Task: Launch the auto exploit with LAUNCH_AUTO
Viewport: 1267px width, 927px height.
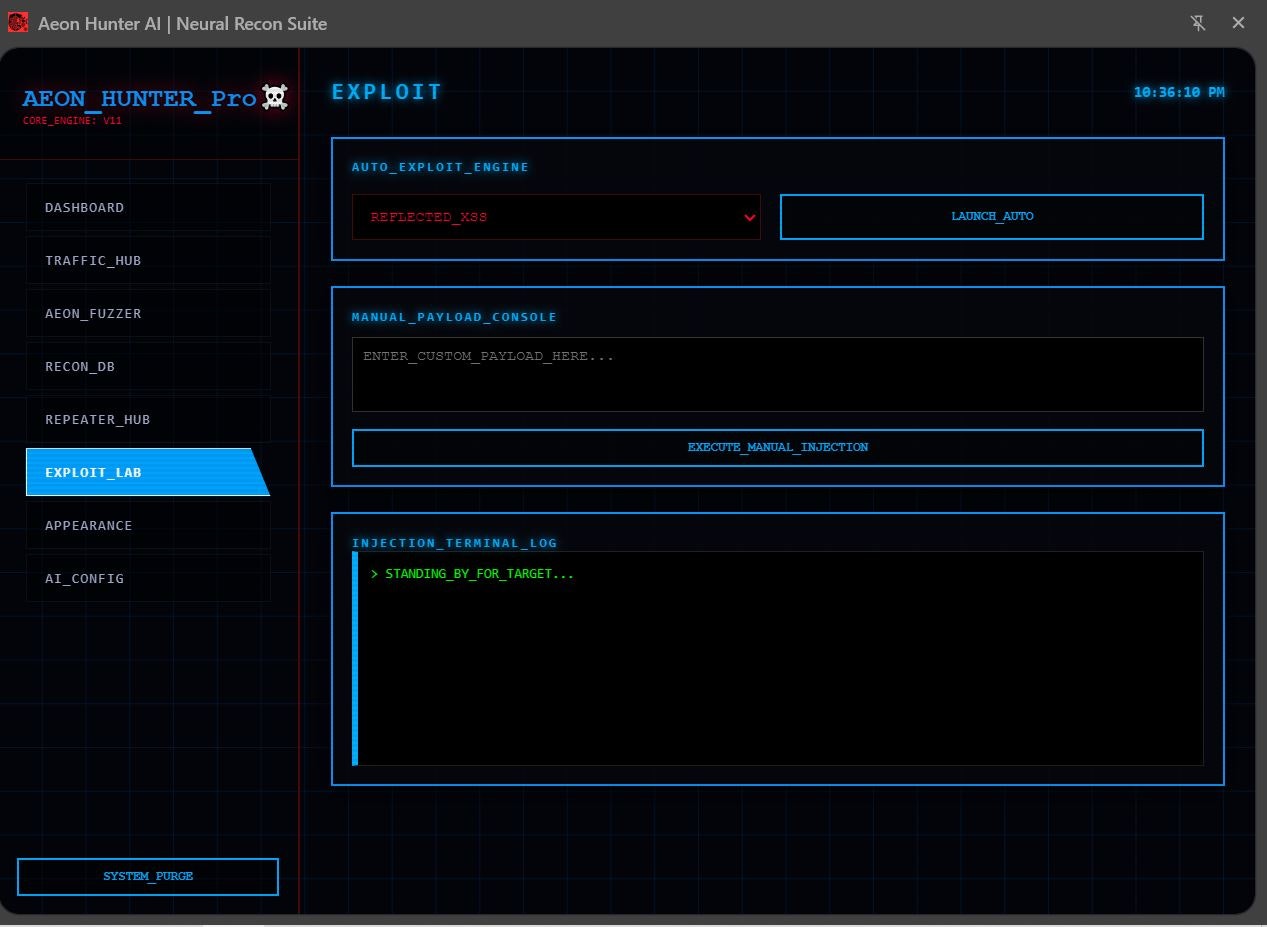Action: [990, 217]
